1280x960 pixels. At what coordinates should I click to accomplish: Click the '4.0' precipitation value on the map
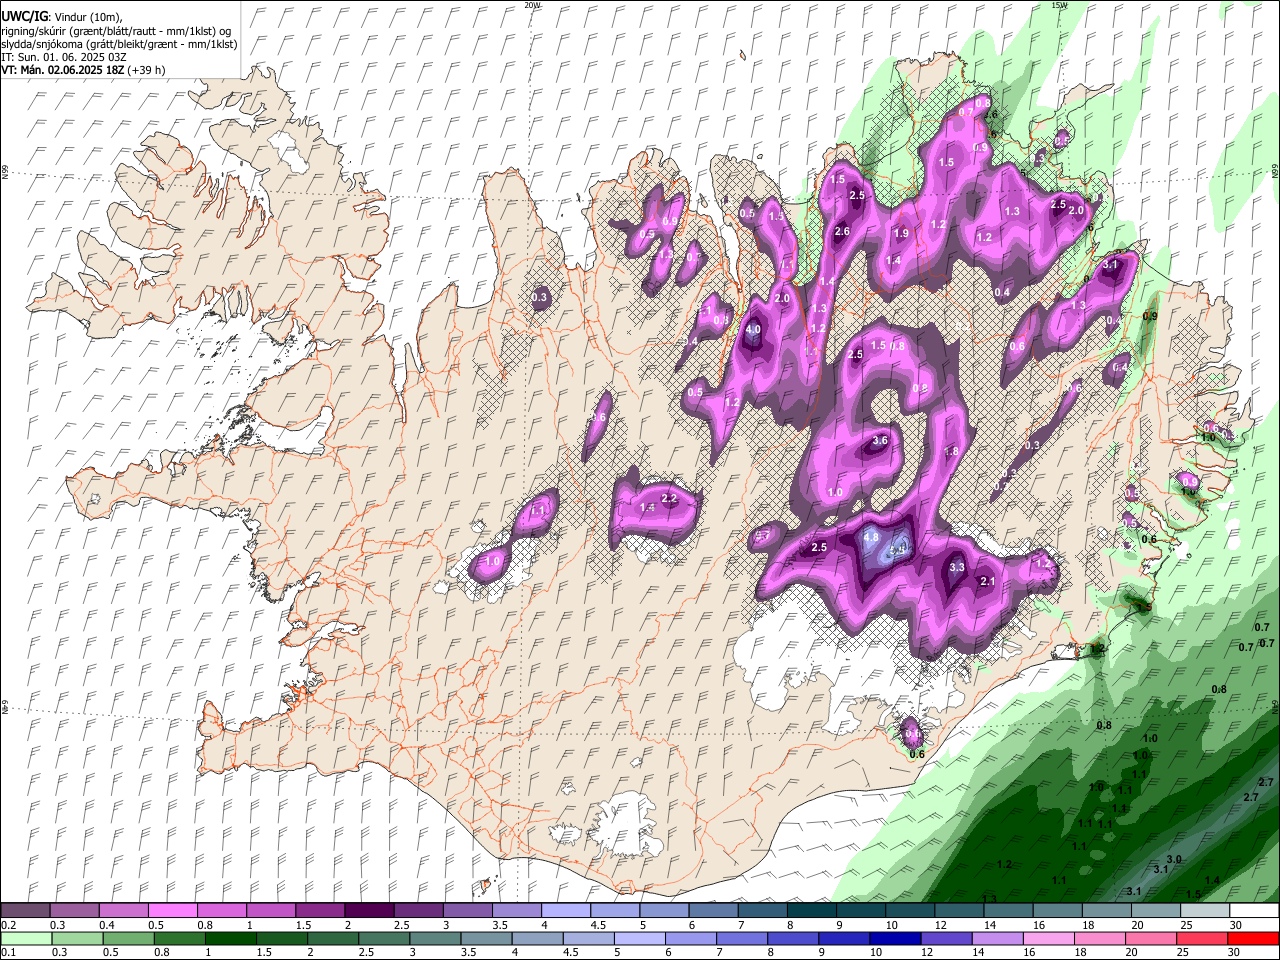pos(754,329)
